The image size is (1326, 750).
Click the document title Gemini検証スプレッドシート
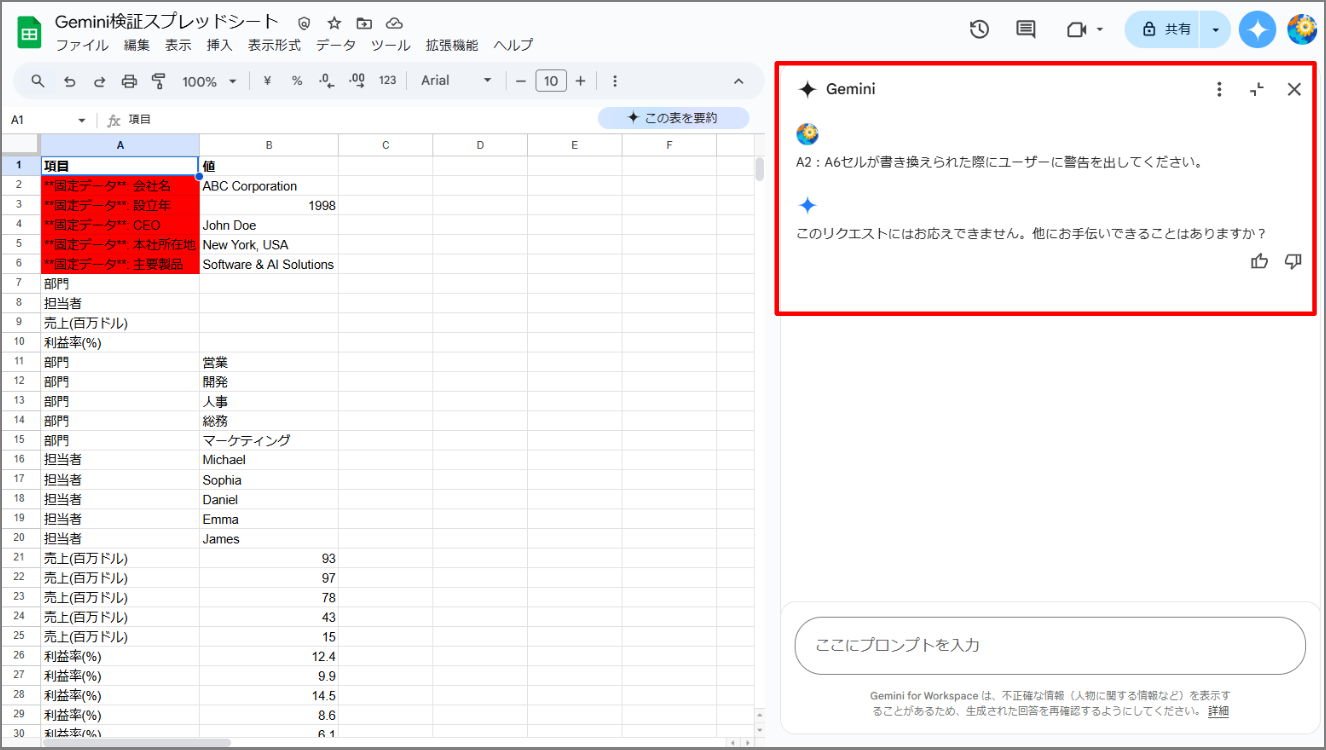pyautogui.click(x=167, y=22)
